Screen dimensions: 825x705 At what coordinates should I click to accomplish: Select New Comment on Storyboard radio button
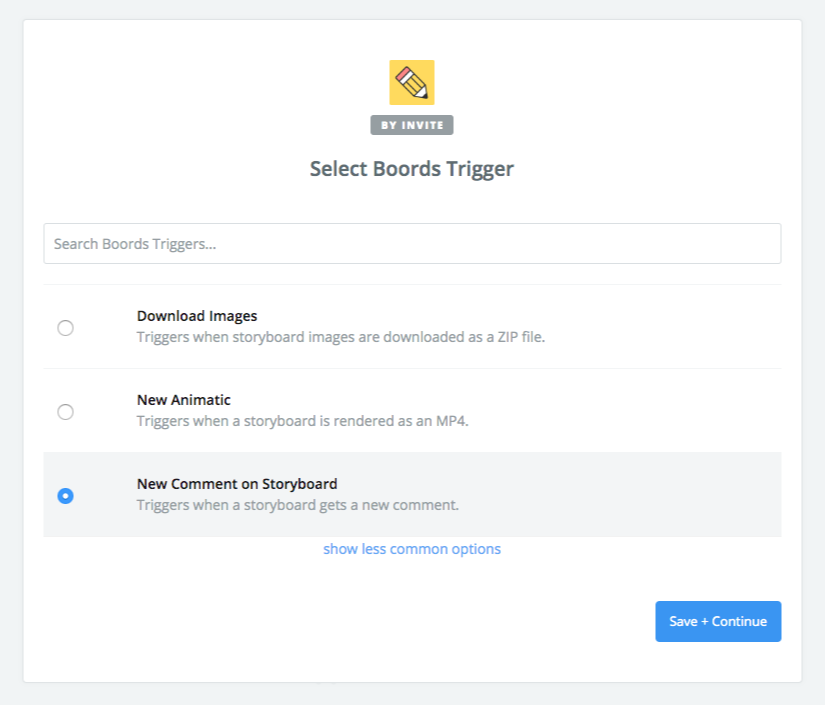point(65,496)
